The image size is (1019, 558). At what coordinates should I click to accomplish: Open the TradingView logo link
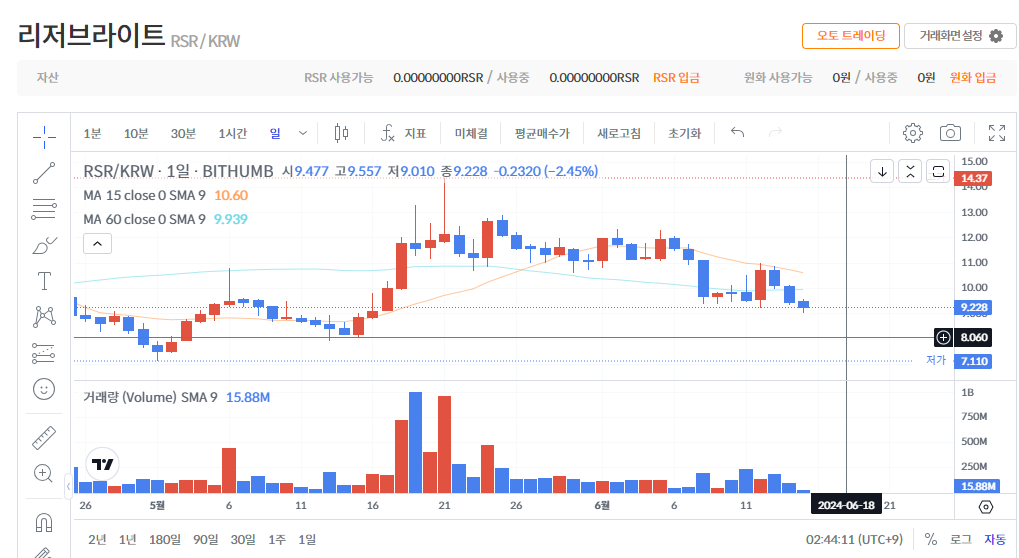(x=103, y=464)
